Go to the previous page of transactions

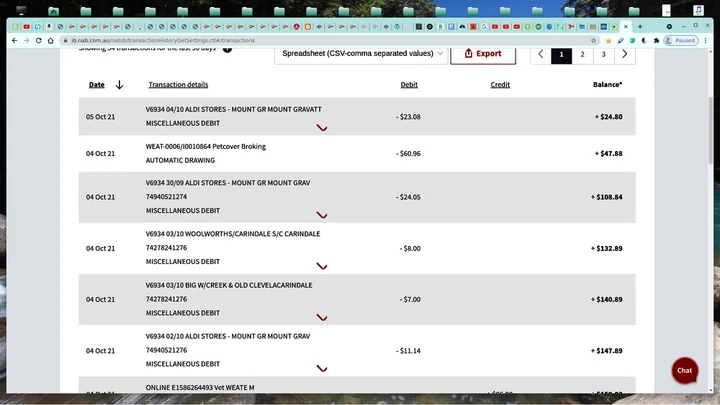point(541,54)
